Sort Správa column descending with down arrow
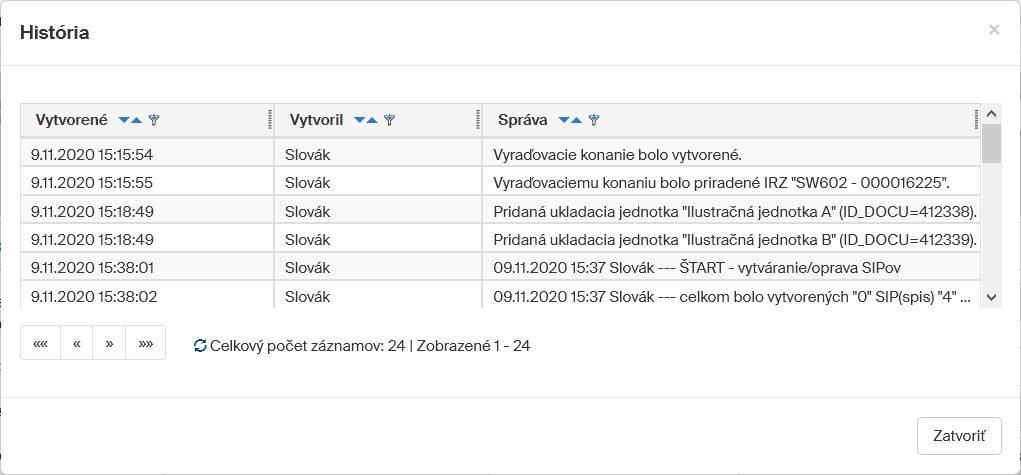Viewport: 1021px width, 475px height. tap(564, 120)
